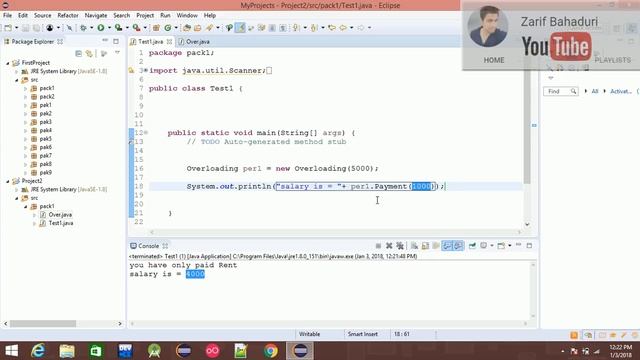Open the Source menu

tap(42, 15)
